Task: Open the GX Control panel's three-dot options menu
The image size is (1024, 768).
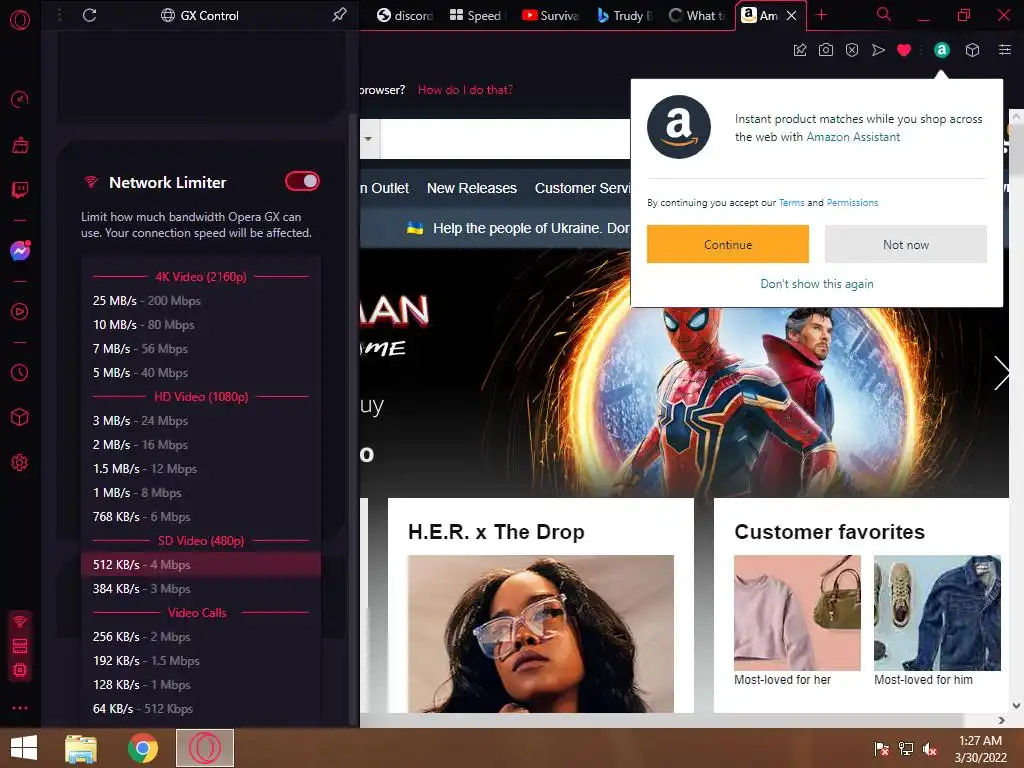Action: [x=59, y=15]
